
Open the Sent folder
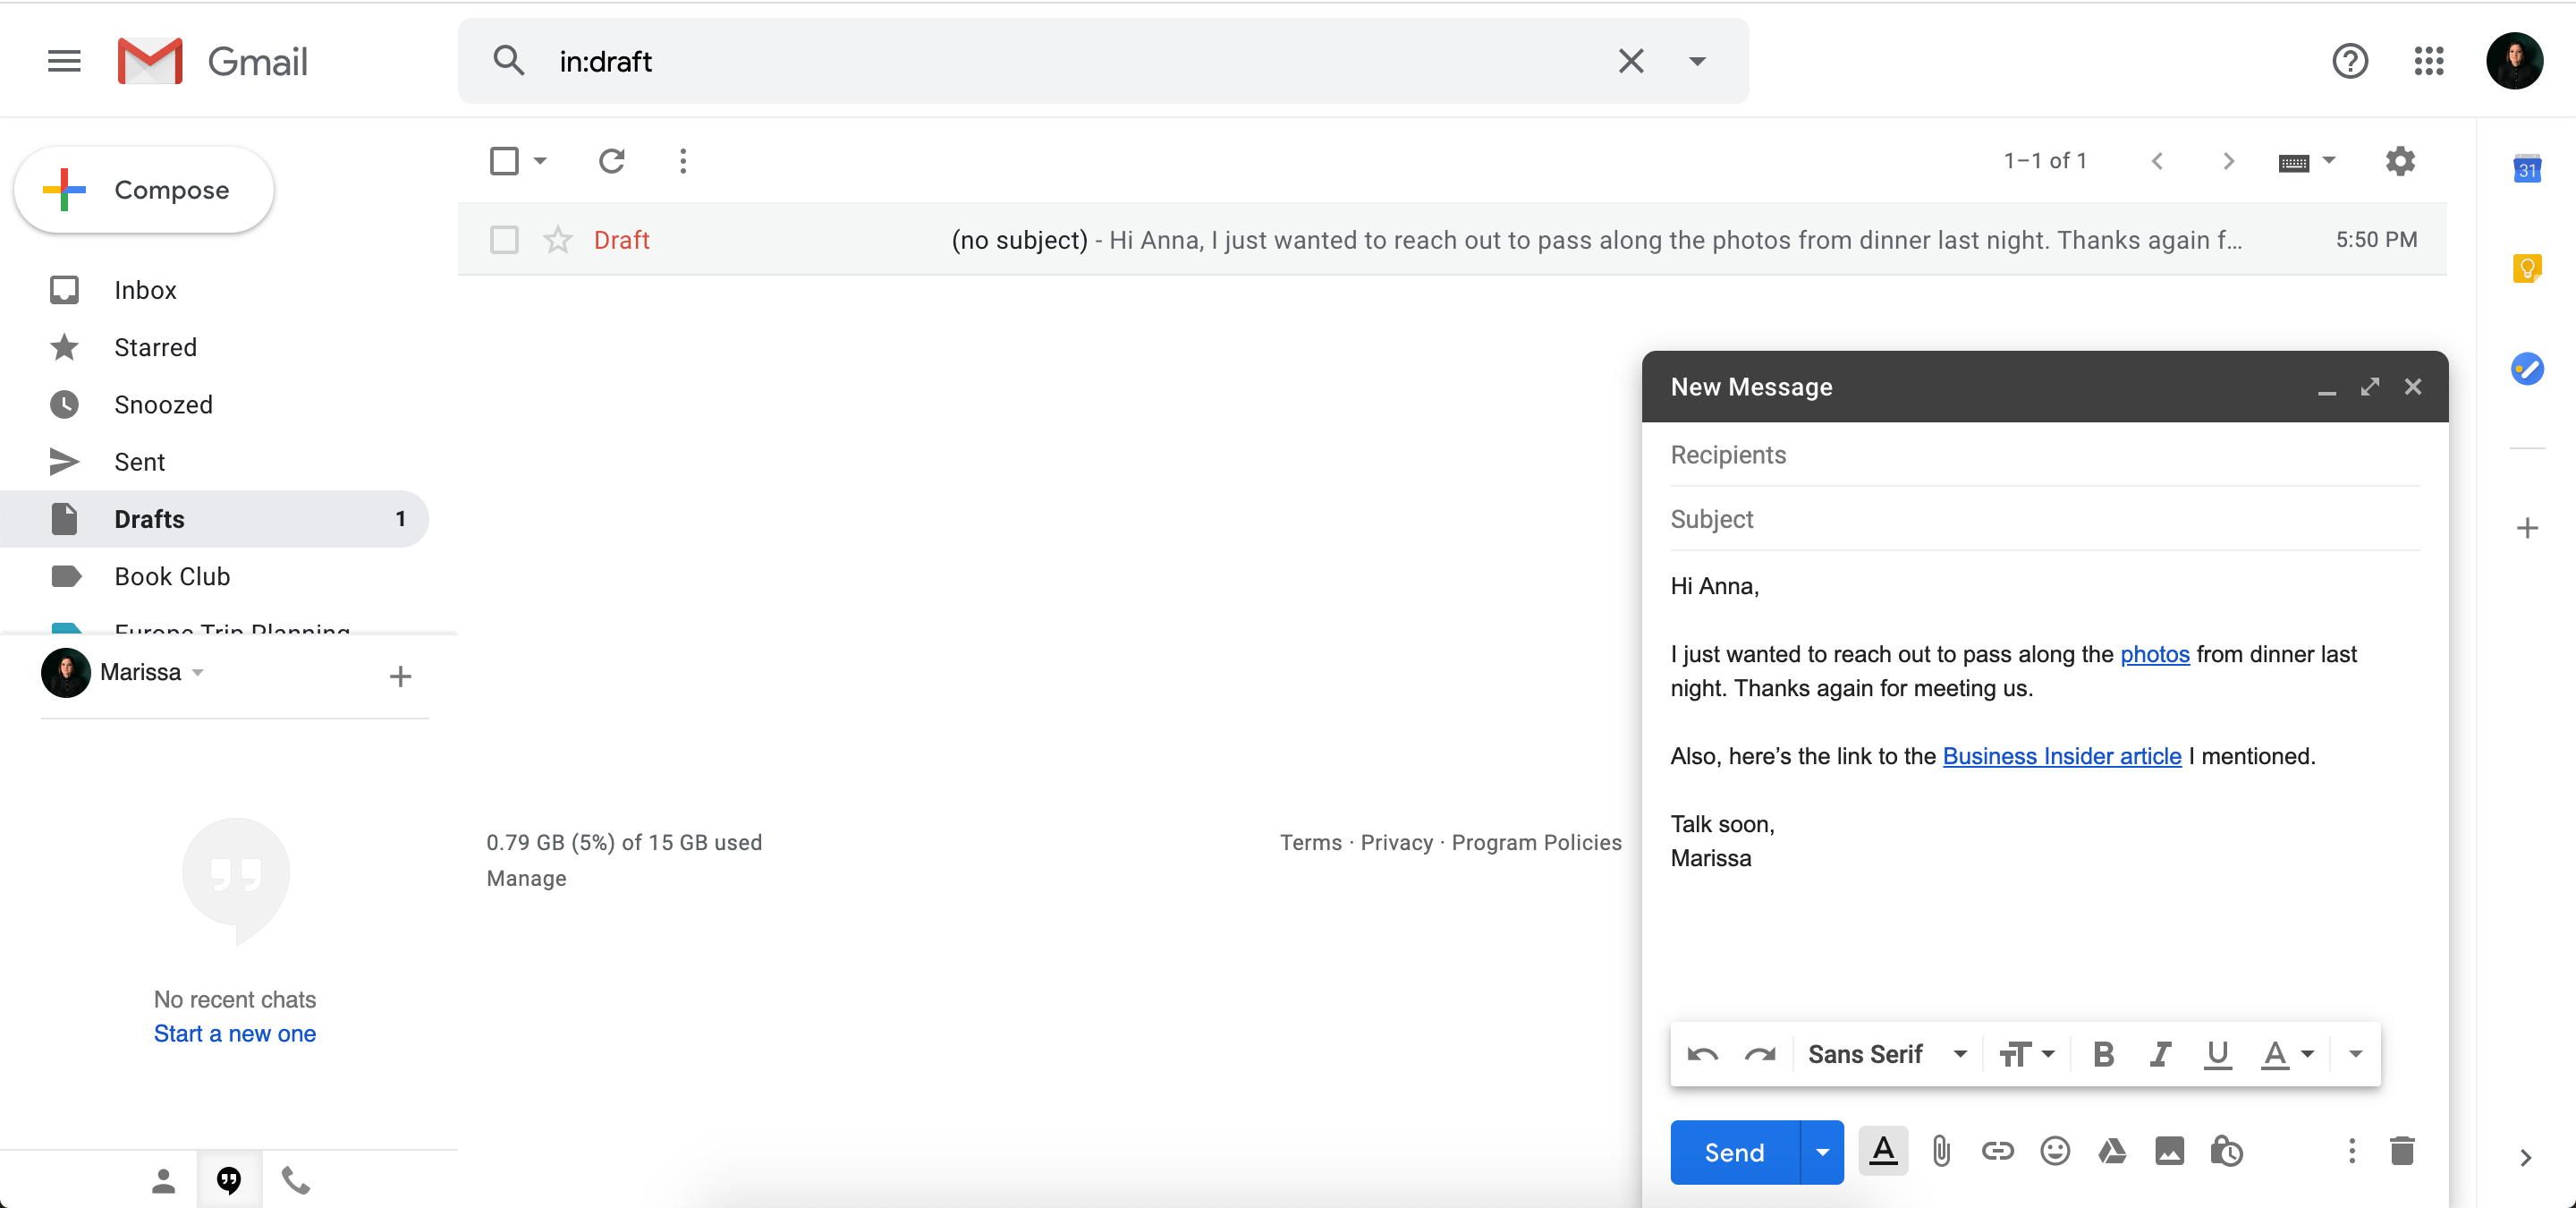click(x=139, y=462)
